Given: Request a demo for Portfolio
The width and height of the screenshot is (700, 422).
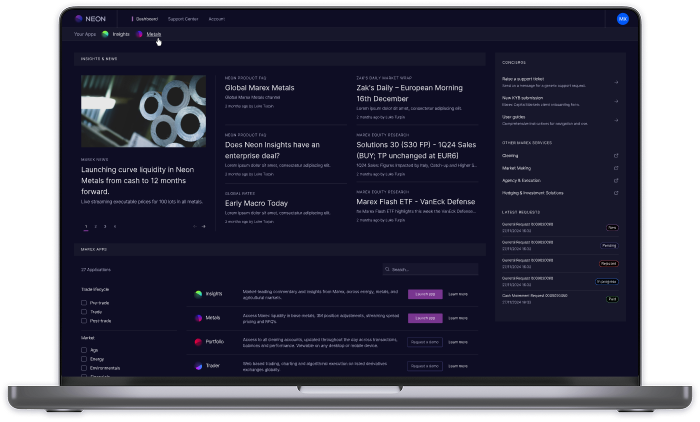Looking at the screenshot, I should click(424, 341).
